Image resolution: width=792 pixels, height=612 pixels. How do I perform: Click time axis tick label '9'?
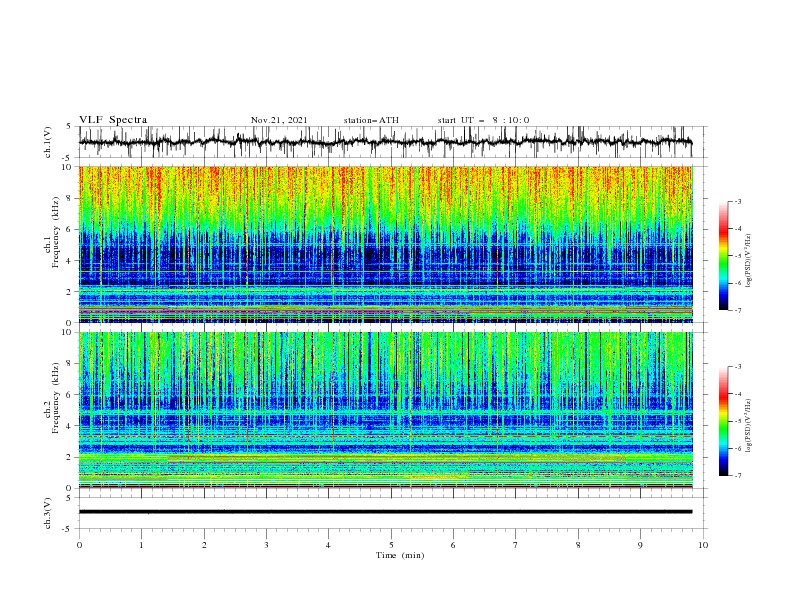tap(641, 545)
